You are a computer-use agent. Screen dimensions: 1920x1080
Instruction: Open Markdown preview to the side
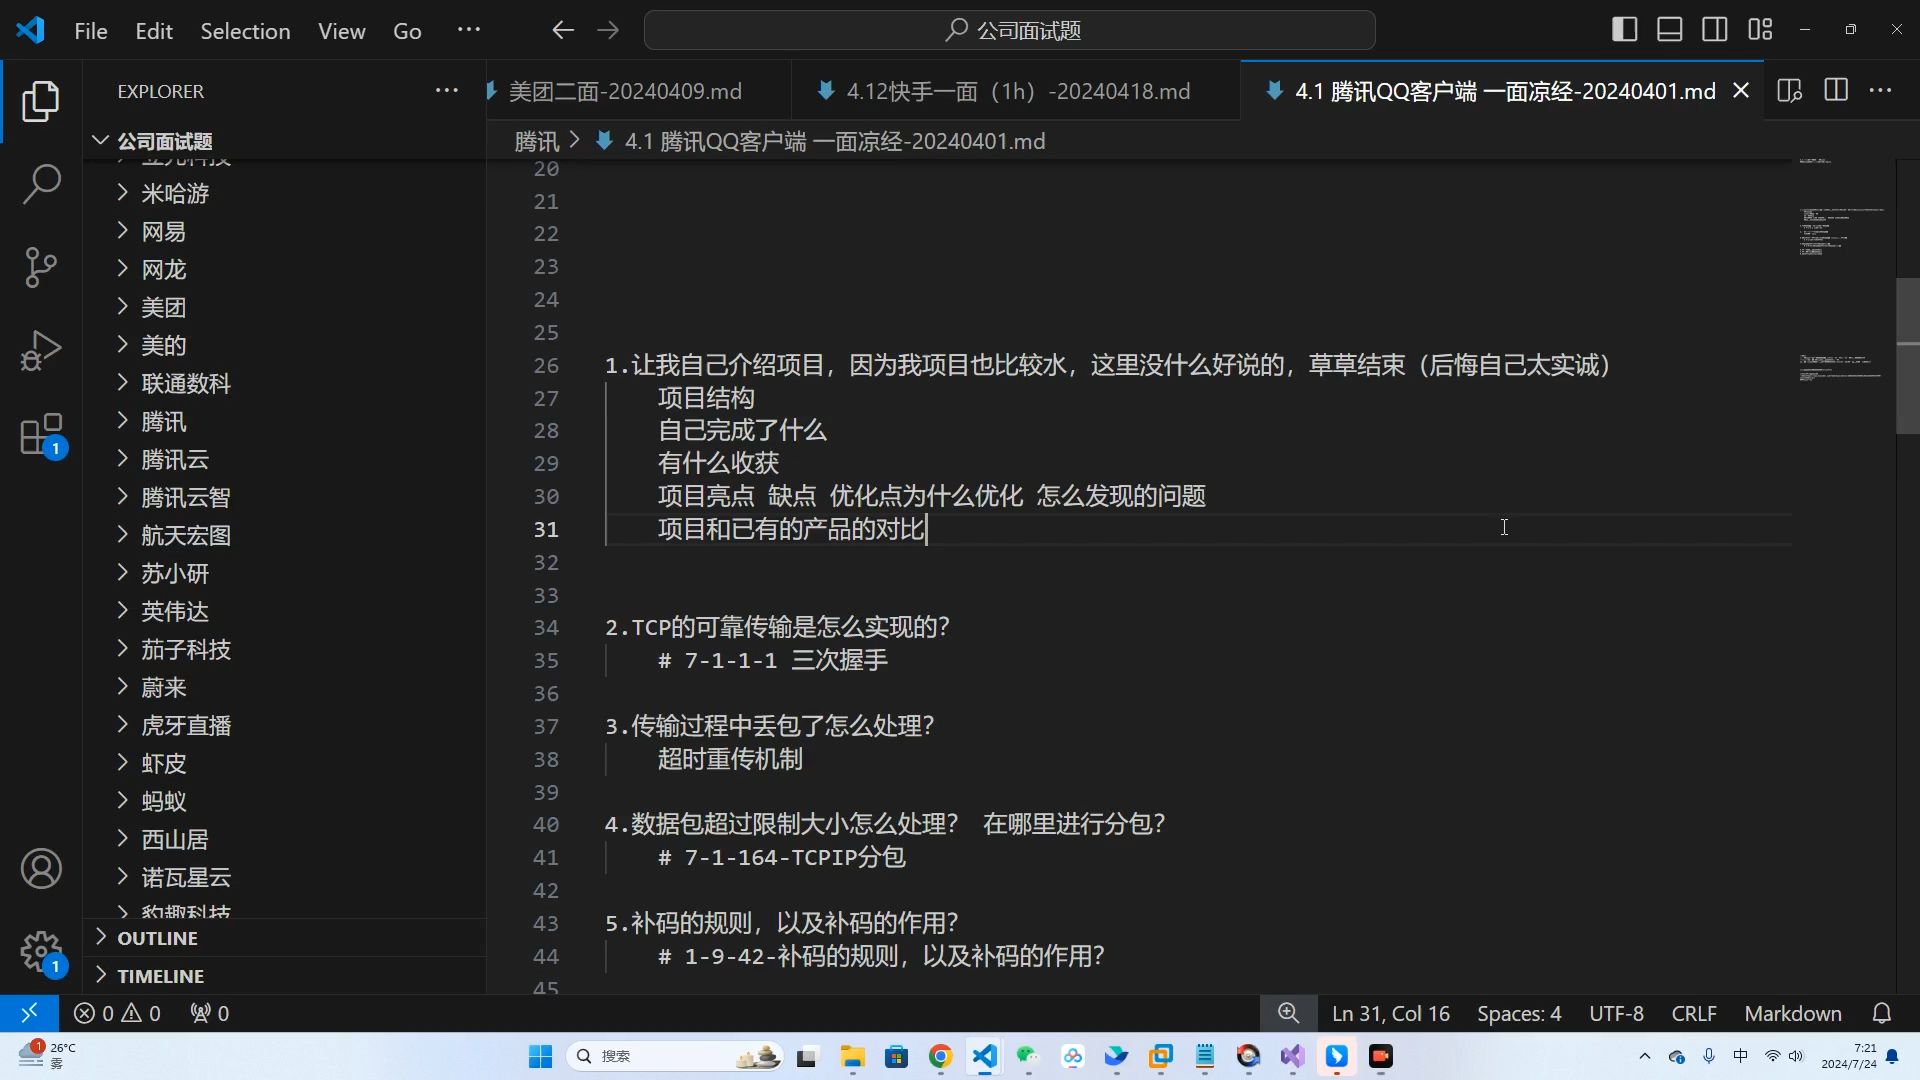[x=1790, y=91]
